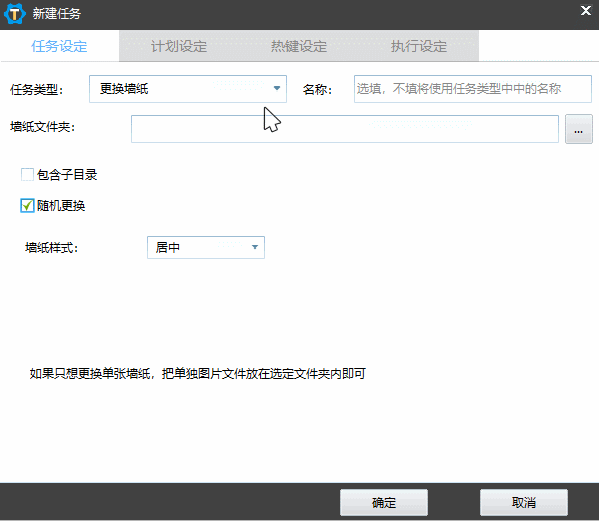Browse for wallpaper folder with the ... button
The image size is (599, 521).
[x=578, y=129]
